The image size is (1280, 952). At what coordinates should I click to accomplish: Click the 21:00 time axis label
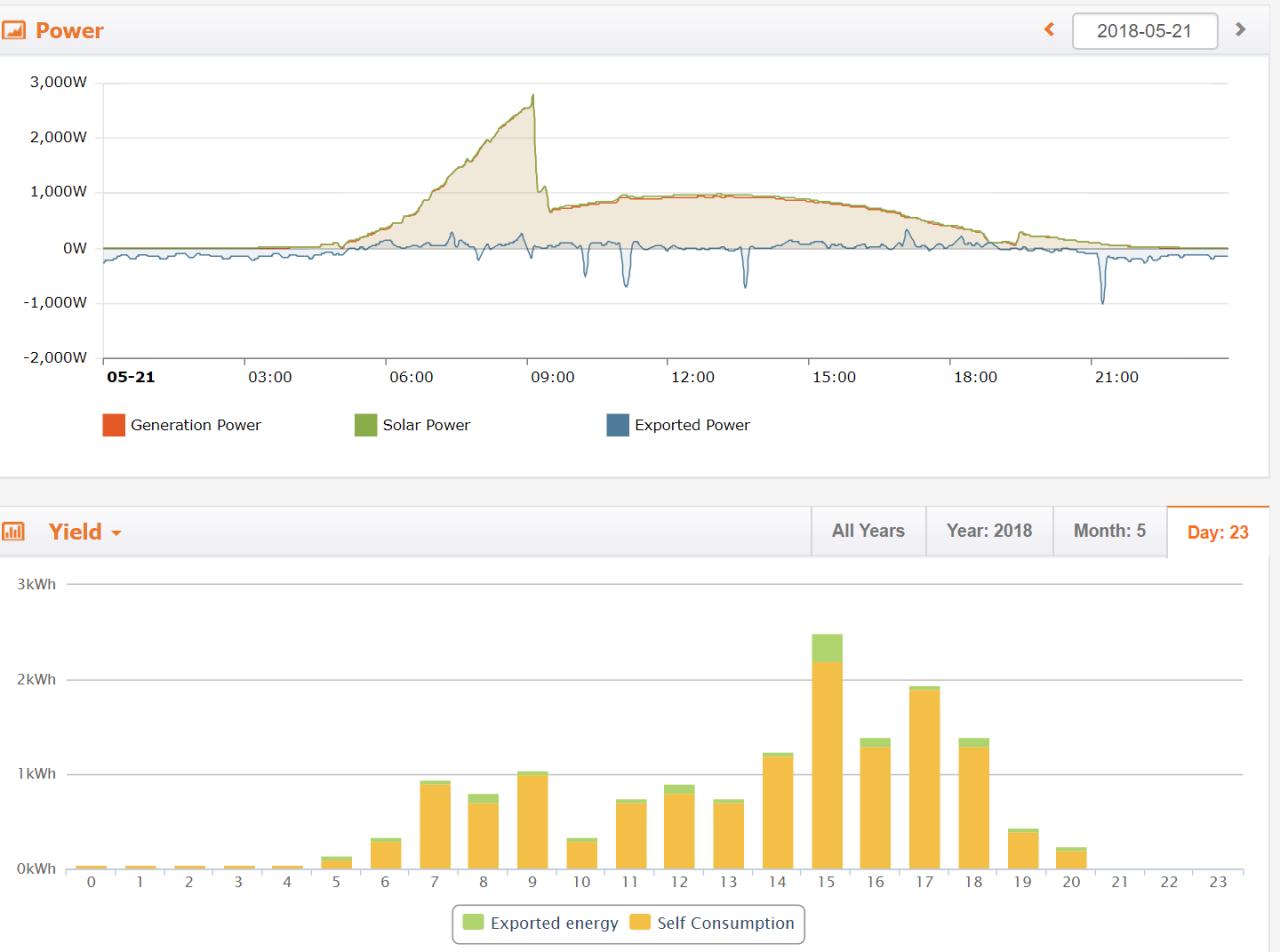pos(1116,377)
